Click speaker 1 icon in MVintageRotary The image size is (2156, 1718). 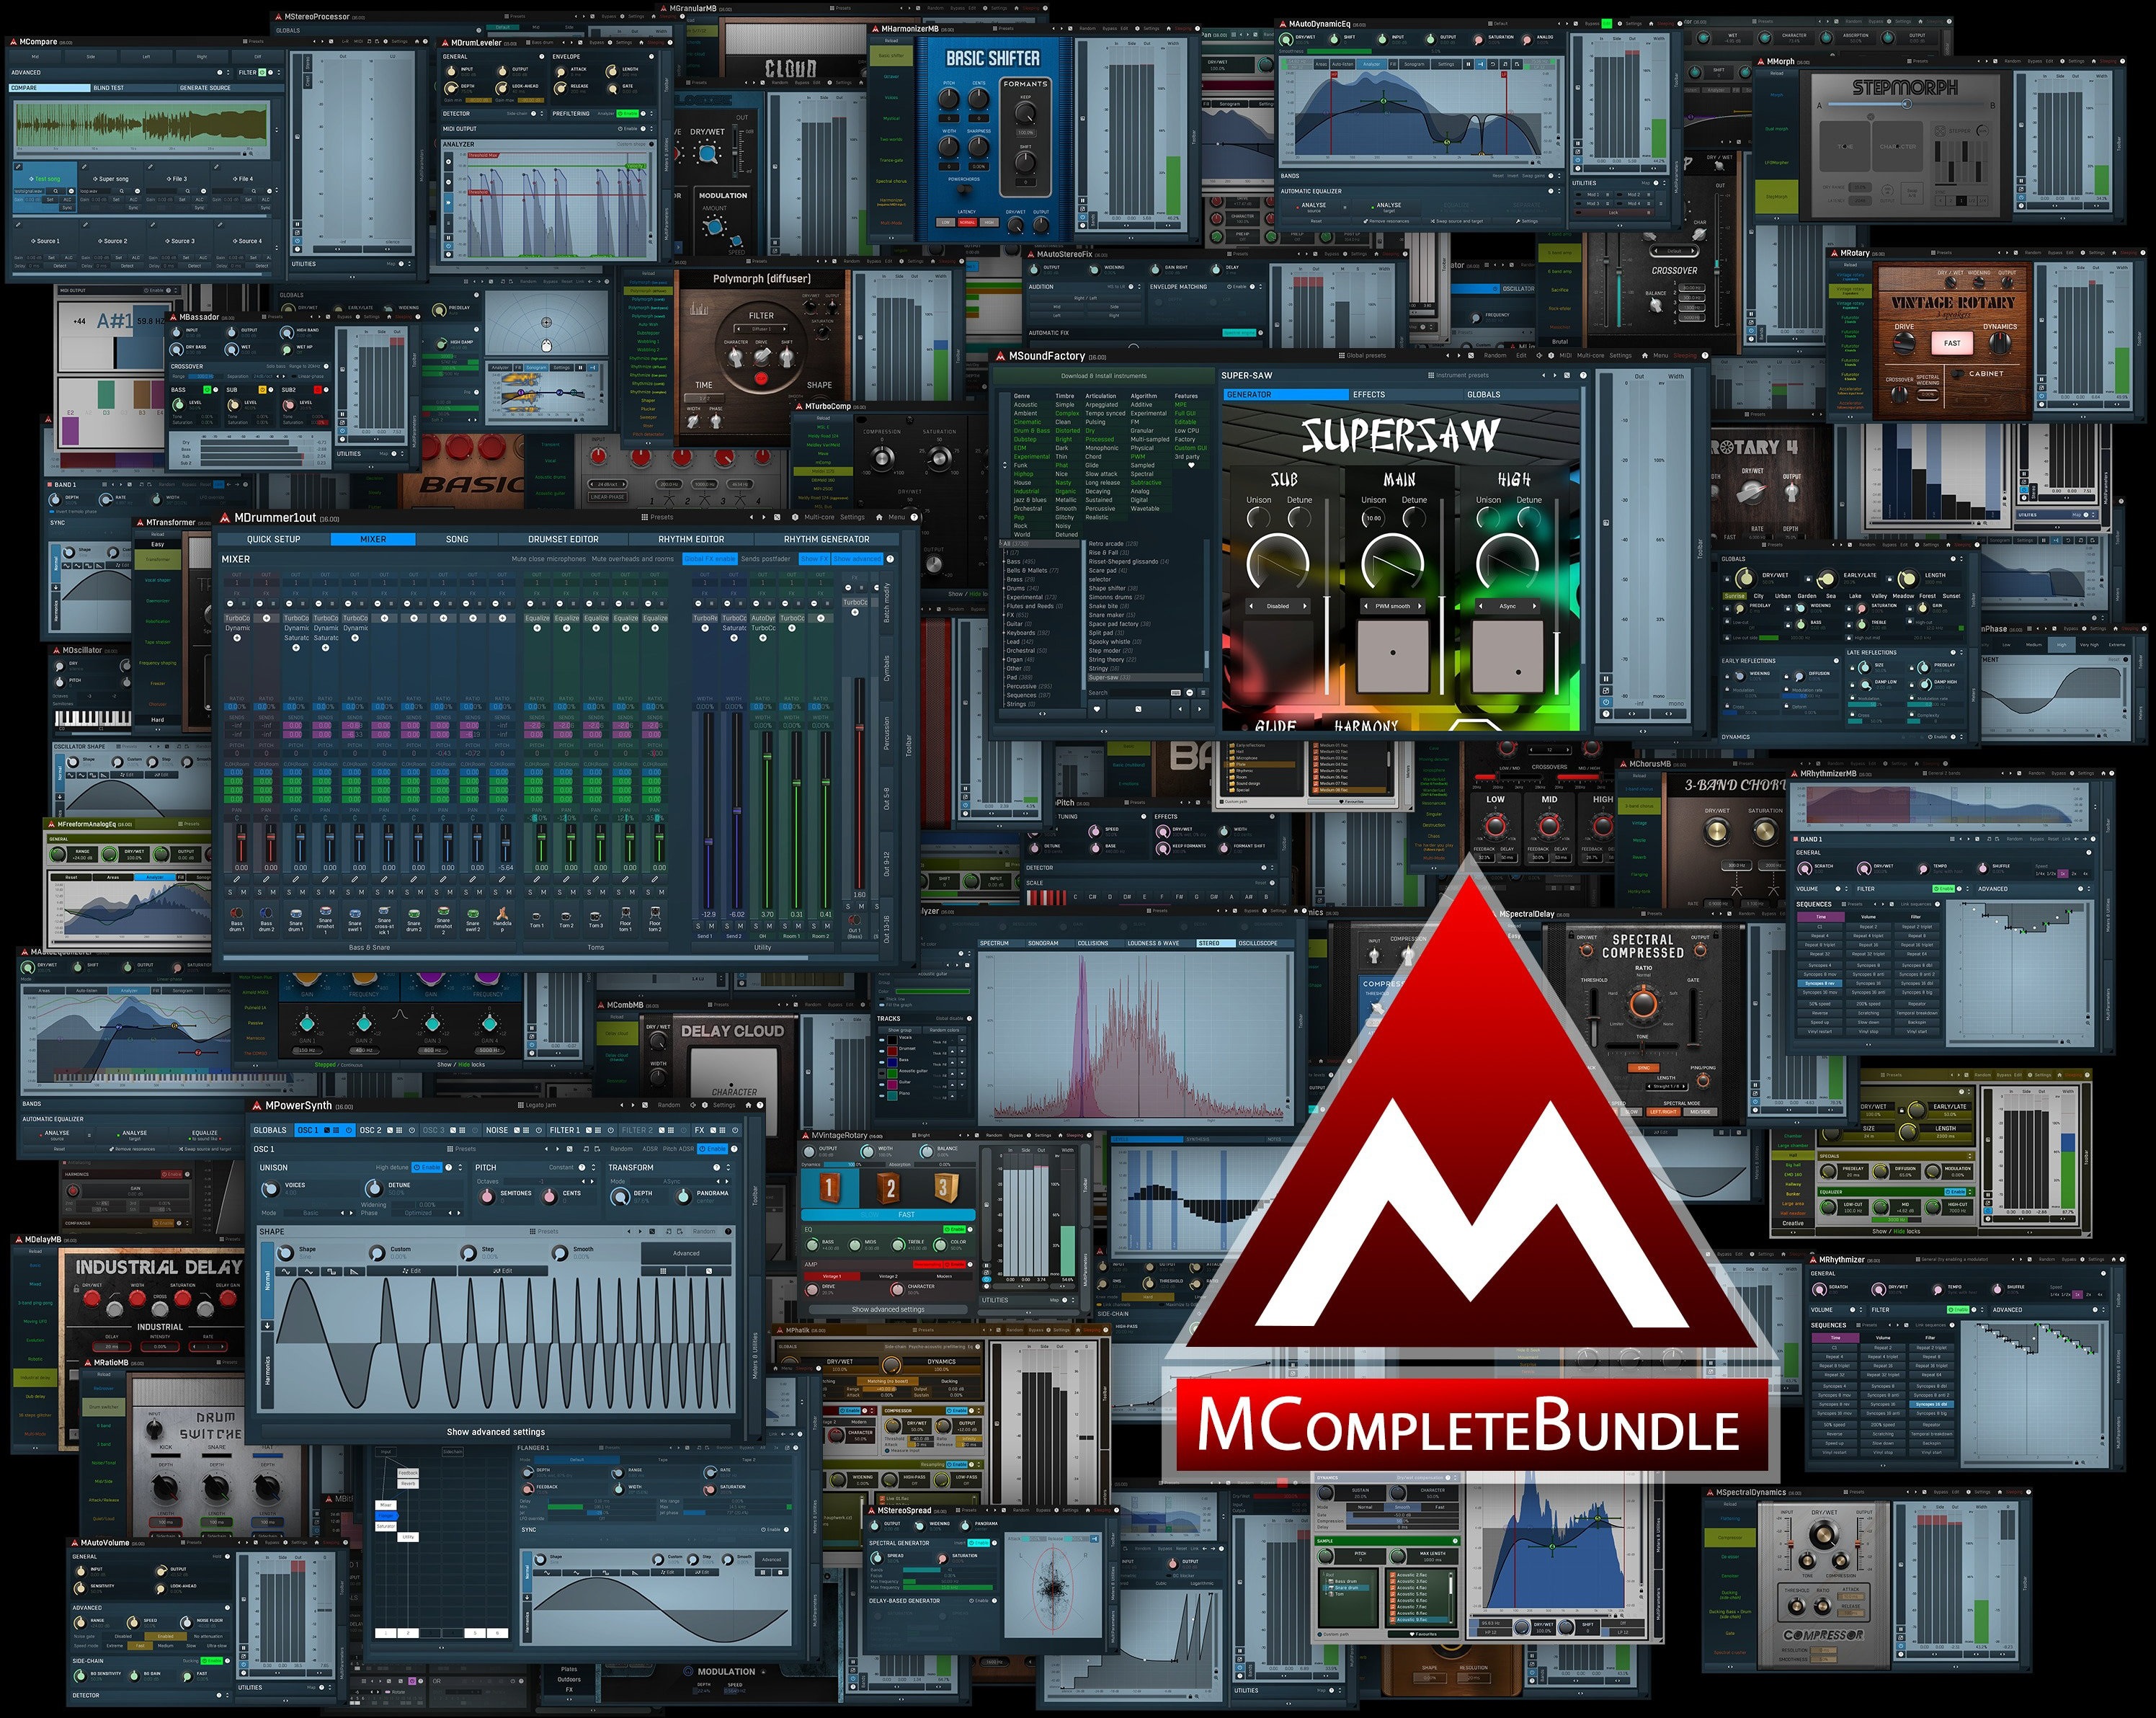point(829,1187)
